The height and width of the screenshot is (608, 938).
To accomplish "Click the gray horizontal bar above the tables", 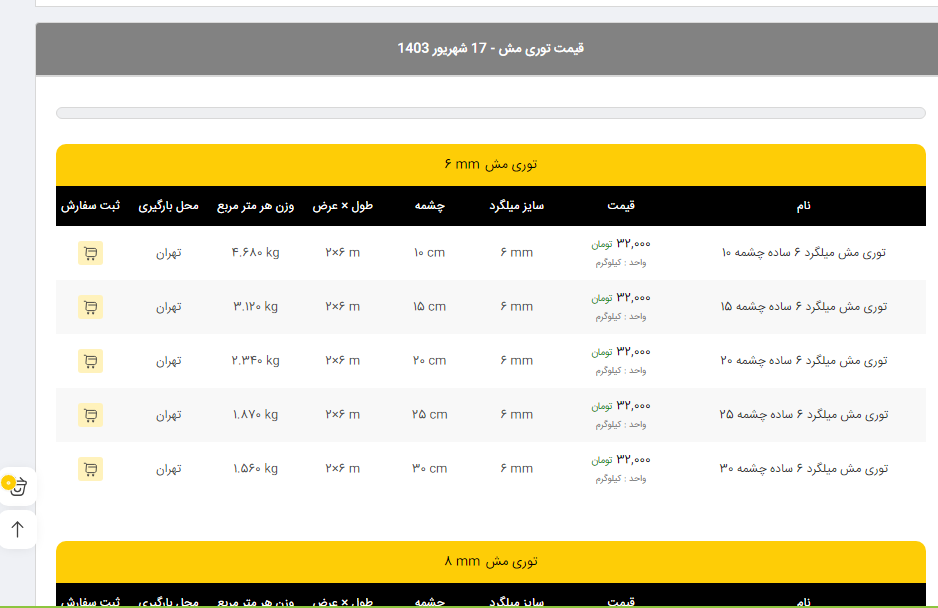I will pyautogui.click(x=491, y=113).
